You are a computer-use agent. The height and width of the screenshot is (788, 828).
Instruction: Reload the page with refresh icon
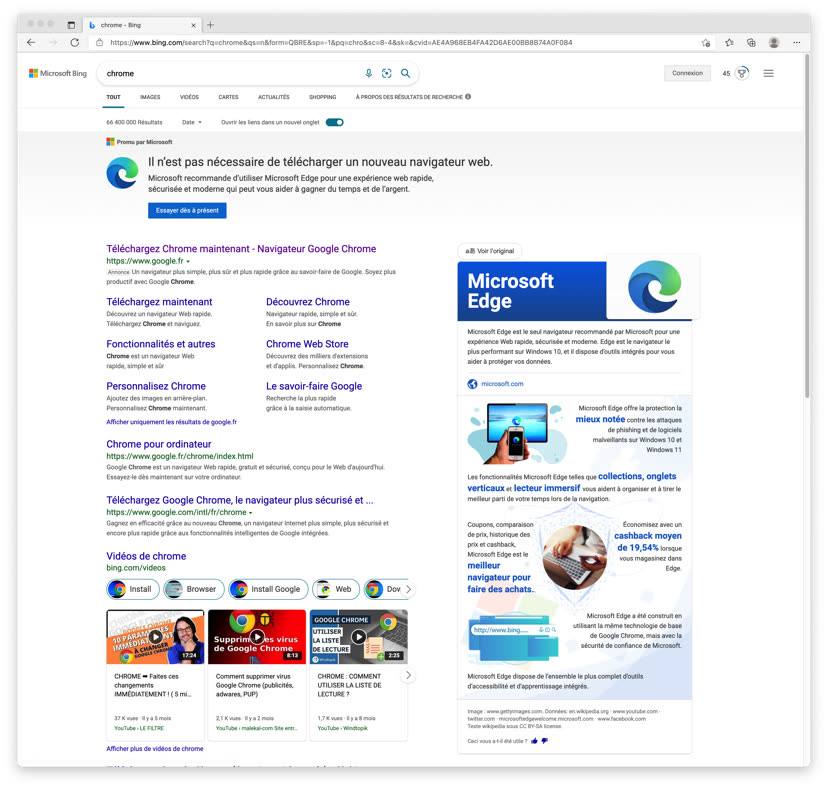click(x=74, y=42)
